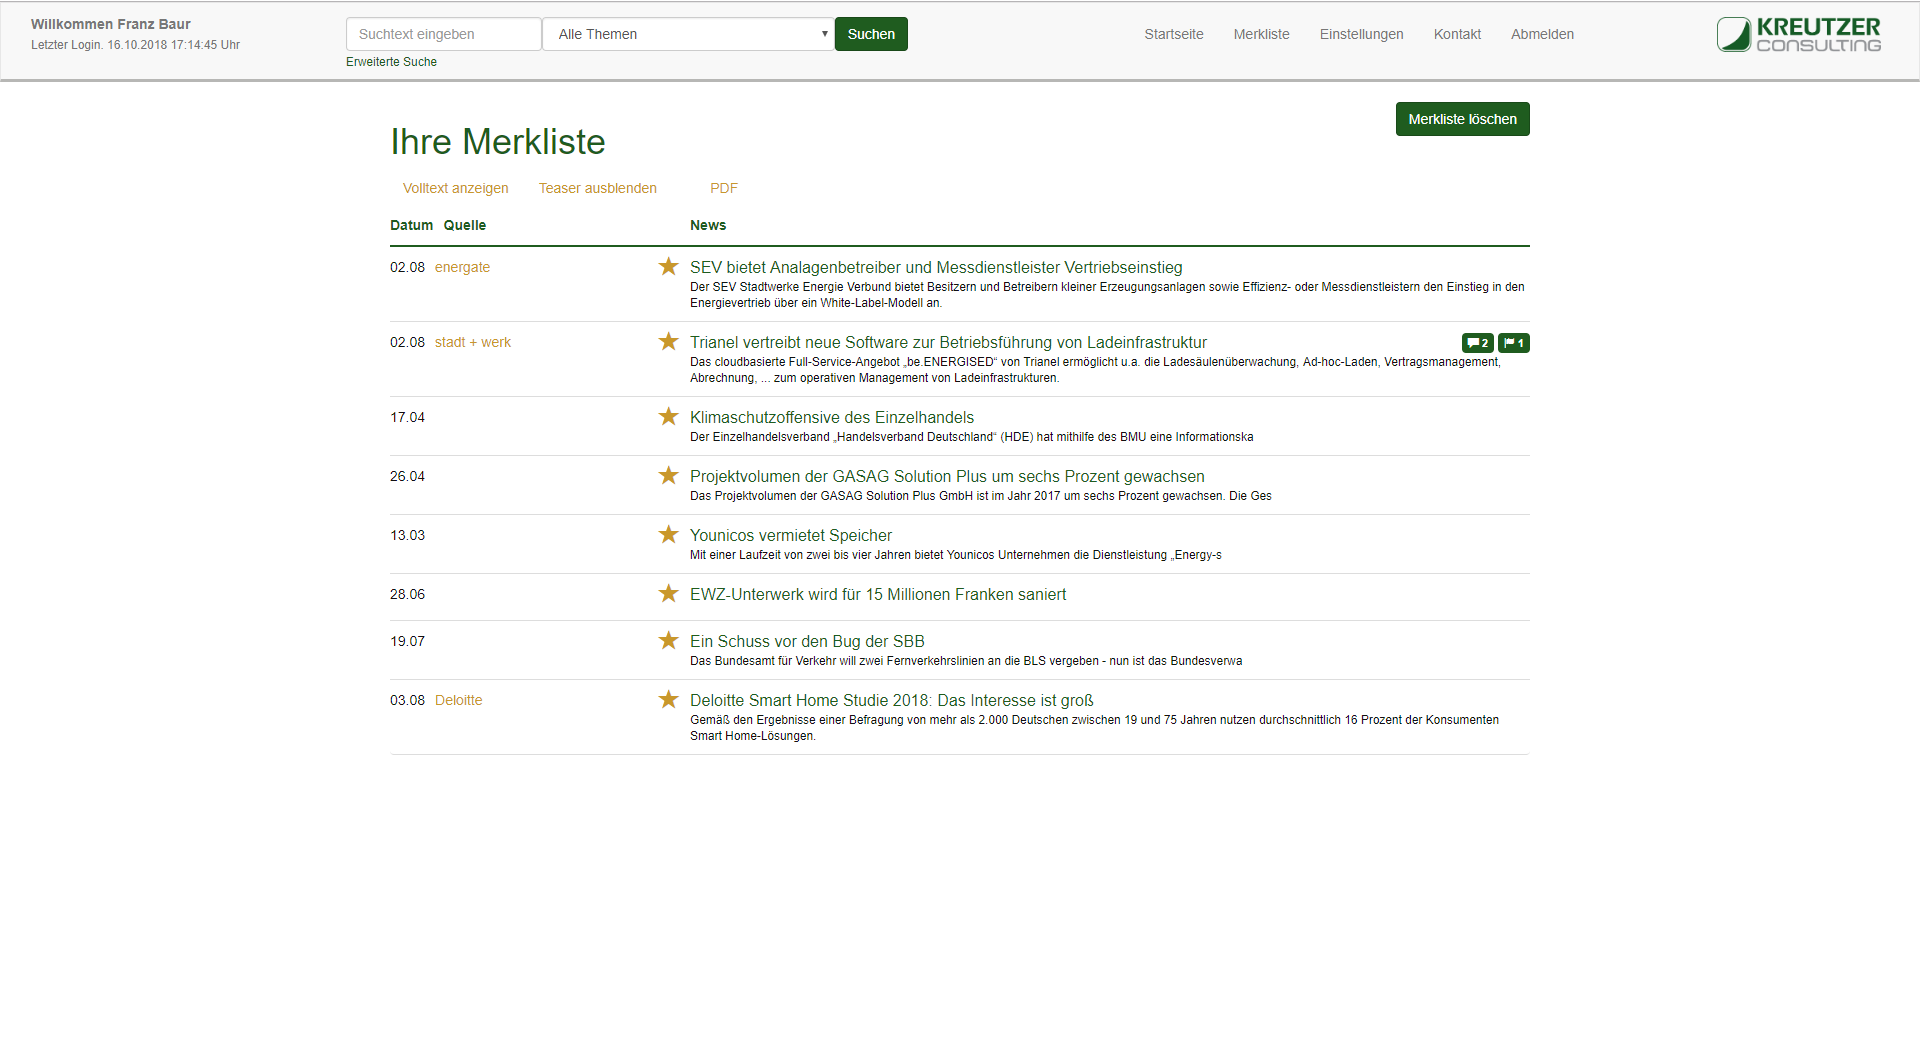Click star next to Deloitte Smart Home Studie
Viewport: 1920px width, 1040px height.
[668, 700]
